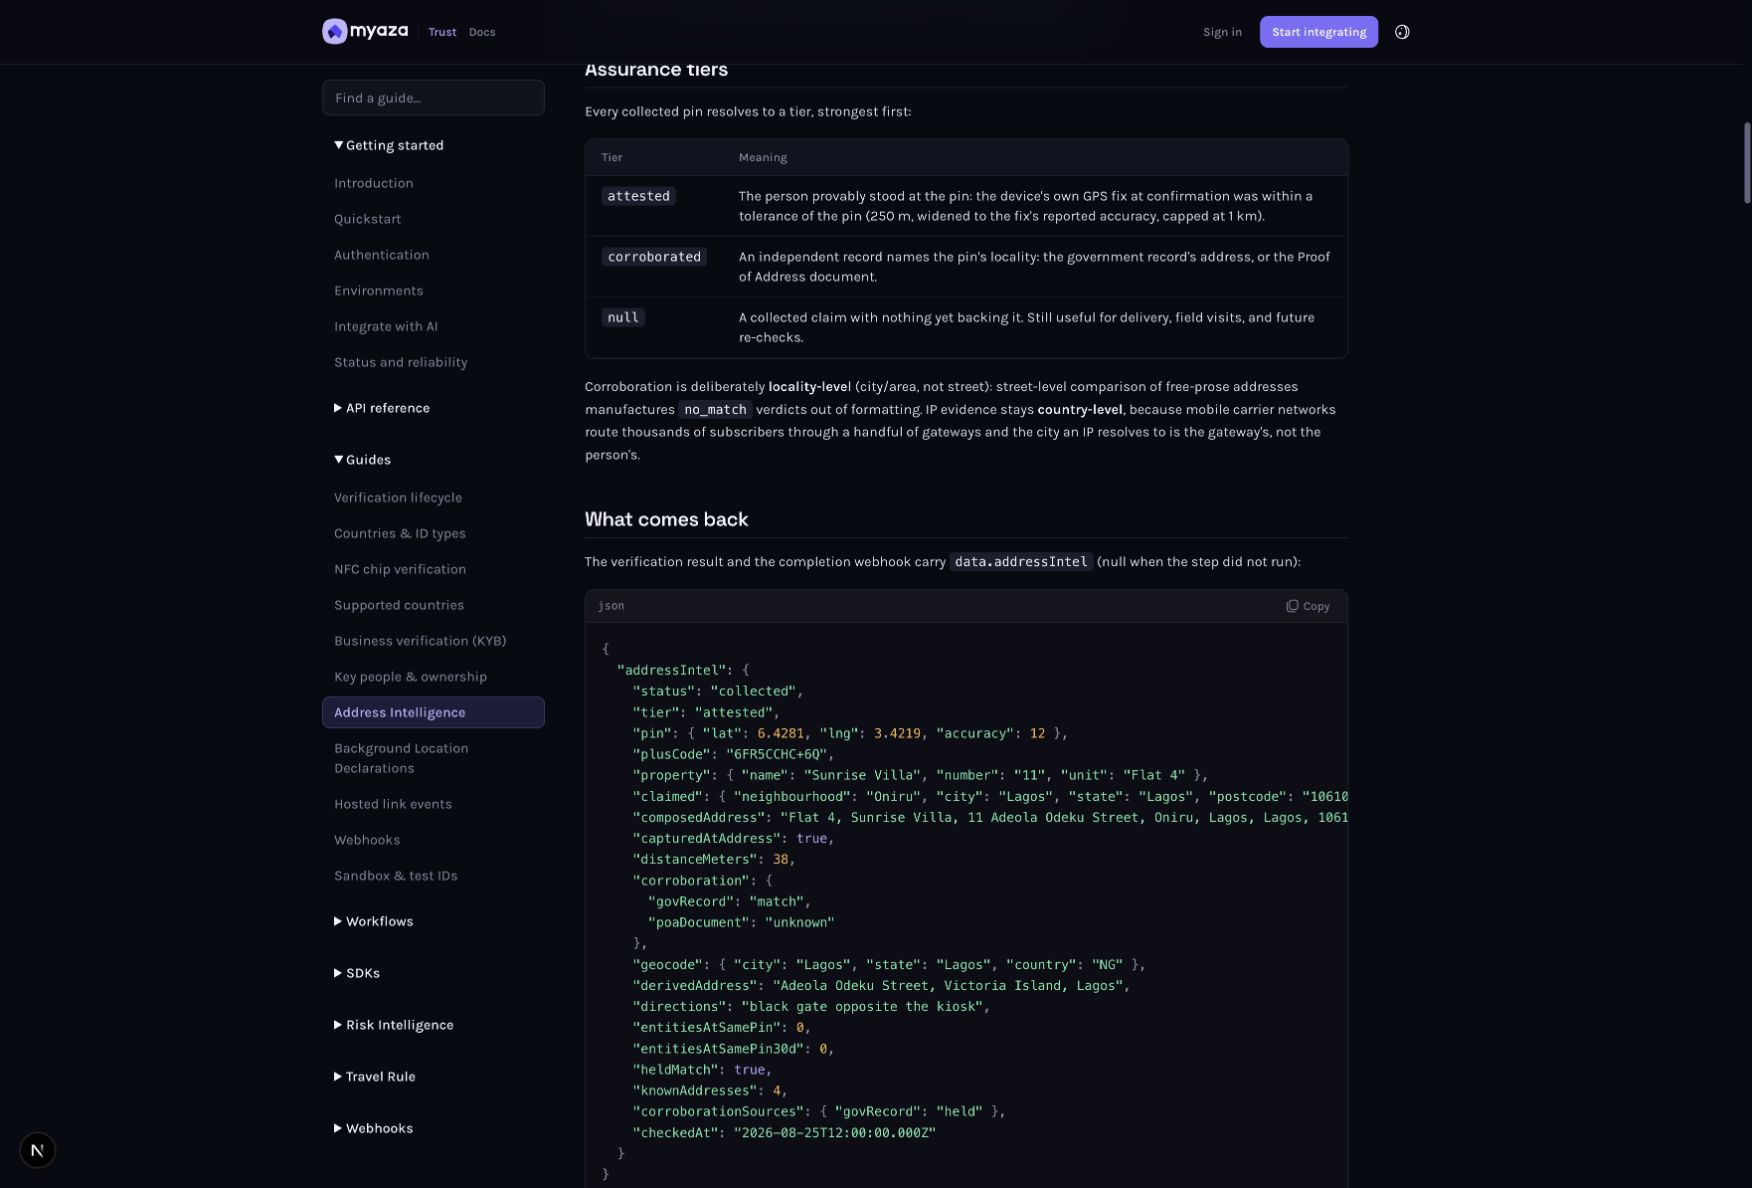
Task: Open Countries & ID types guide
Action: click(400, 534)
